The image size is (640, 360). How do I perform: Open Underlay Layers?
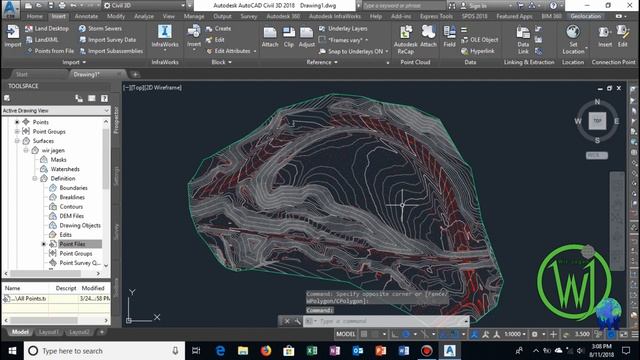click(343, 29)
